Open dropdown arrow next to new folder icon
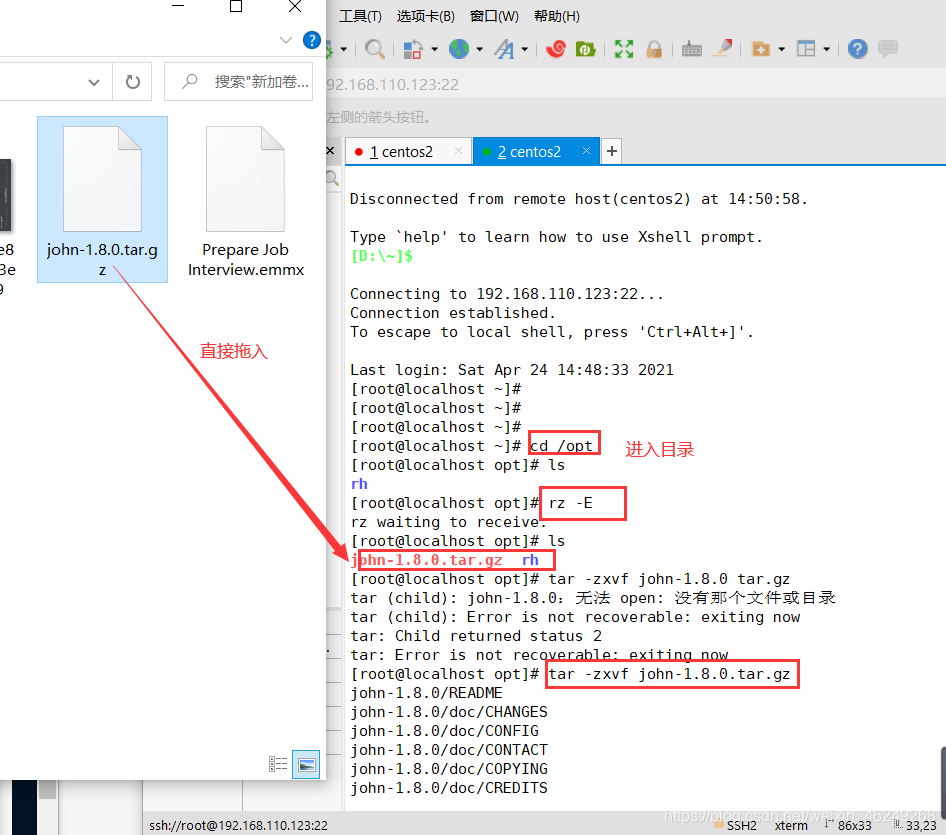Screen dimensions: 946x835 click(x=781, y=49)
